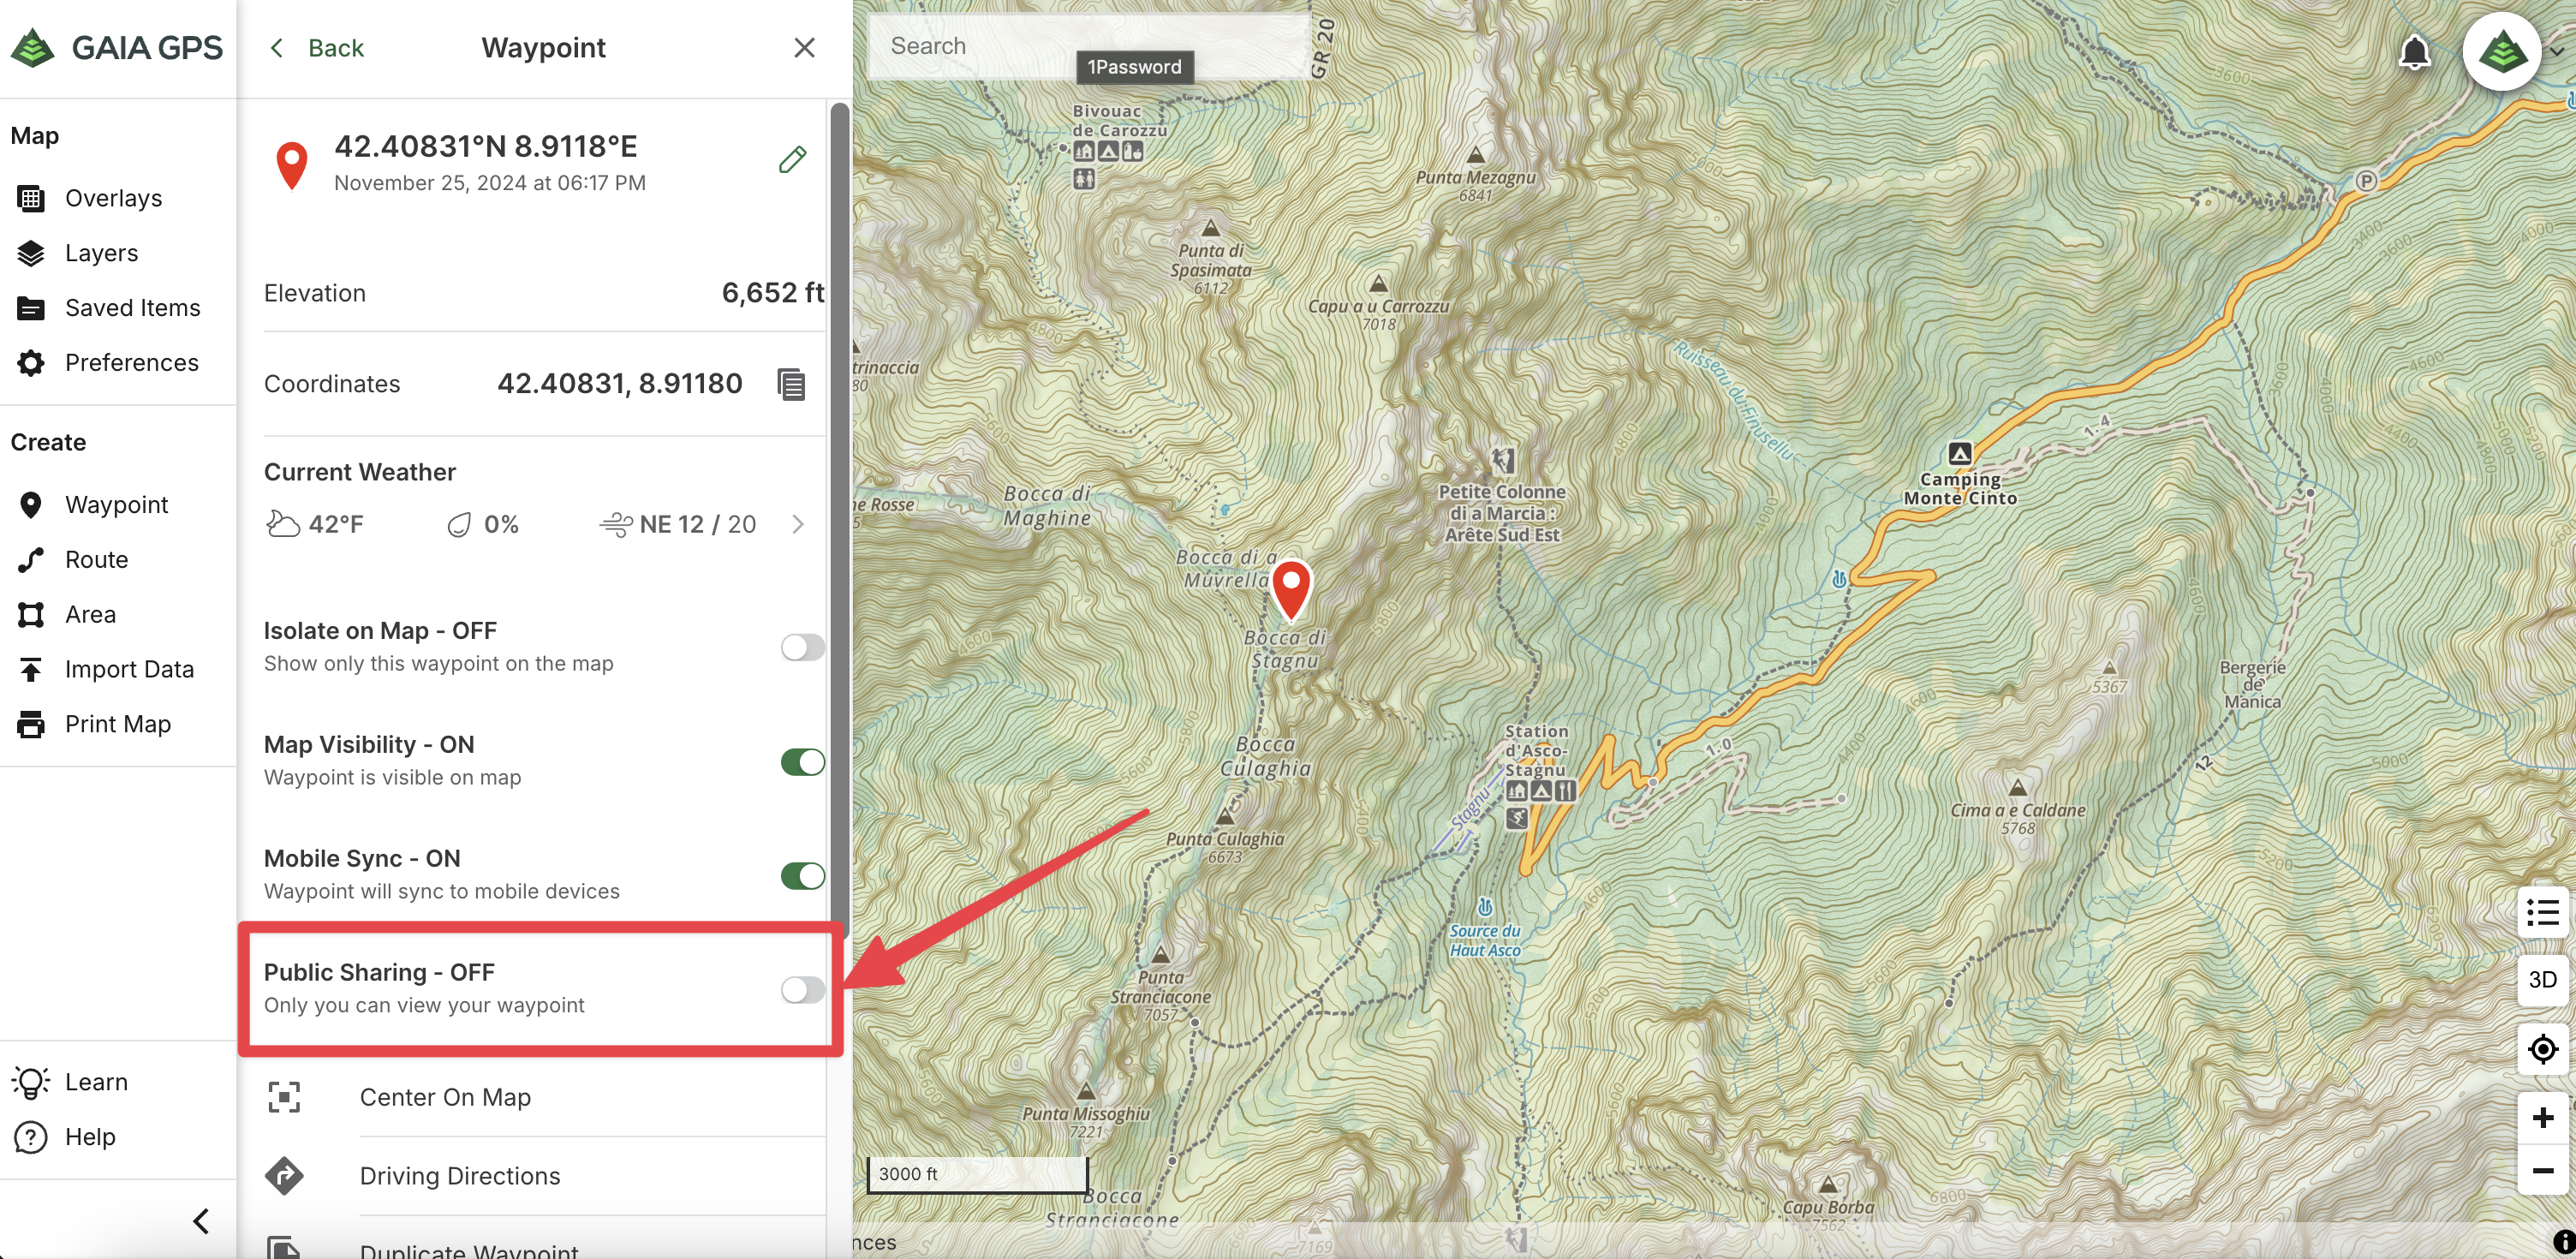The height and width of the screenshot is (1259, 2576).
Task: Click the map Search field
Action: (x=980, y=46)
